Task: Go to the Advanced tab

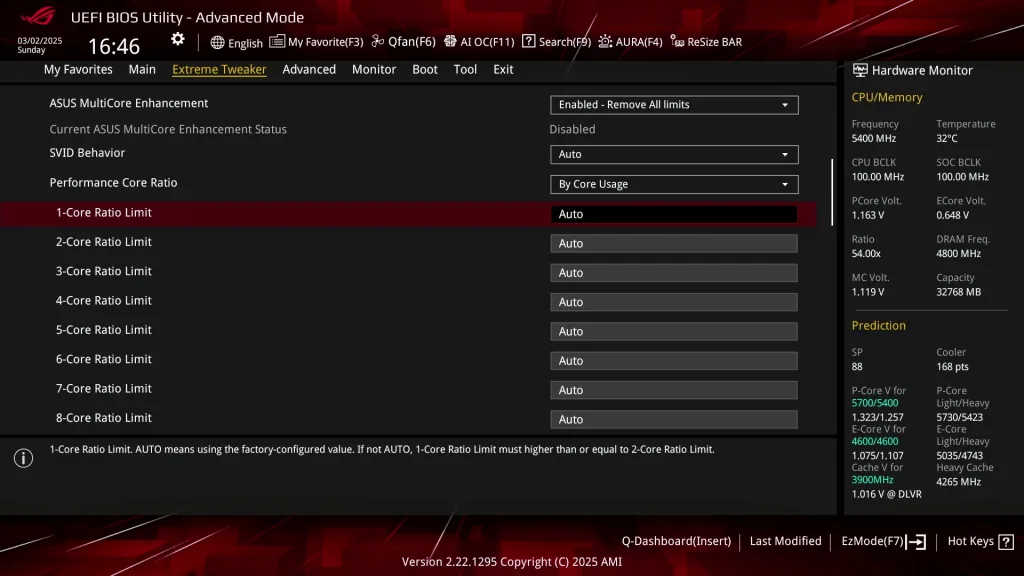Action: tap(309, 69)
